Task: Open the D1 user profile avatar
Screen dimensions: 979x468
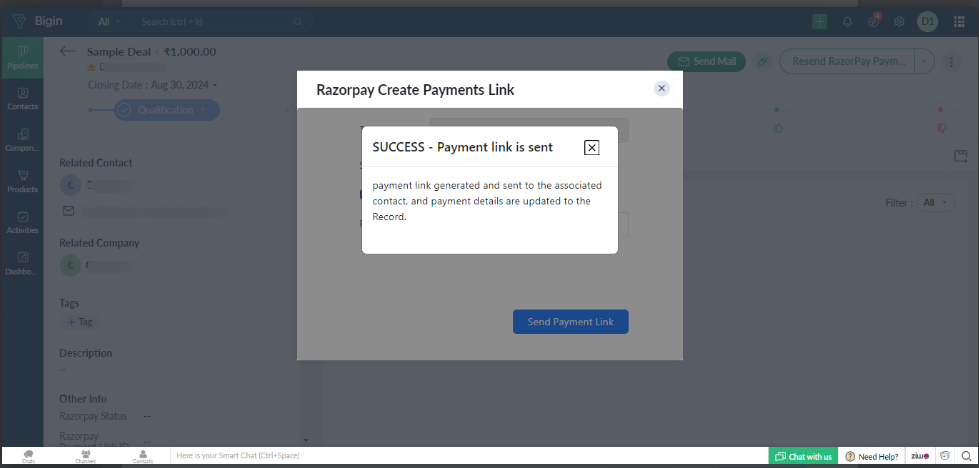Action: [x=927, y=22]
